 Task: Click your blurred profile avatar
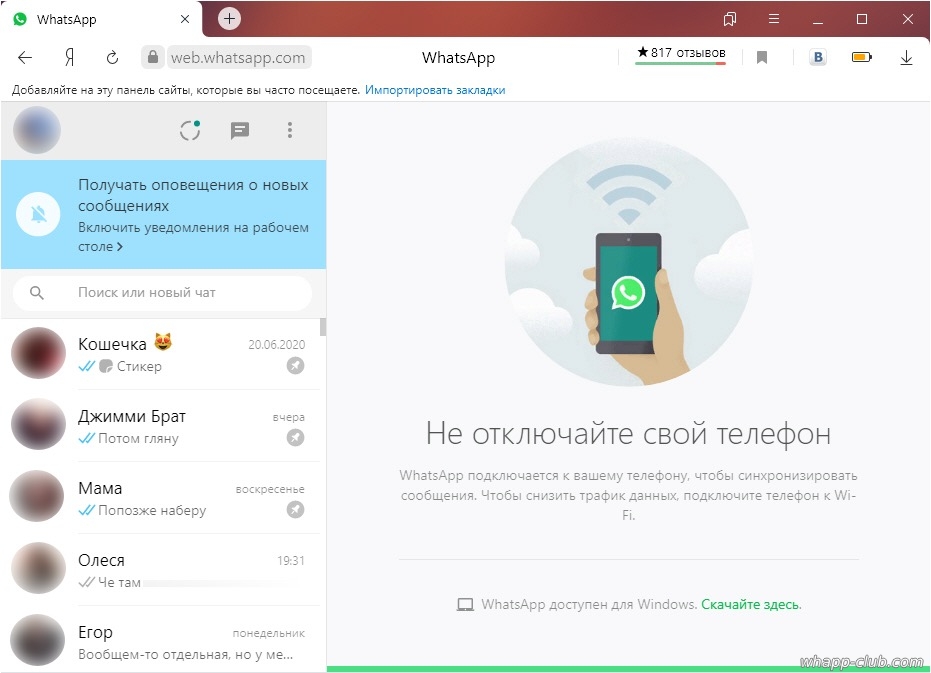pyautogui.click(x=37, y=130)
